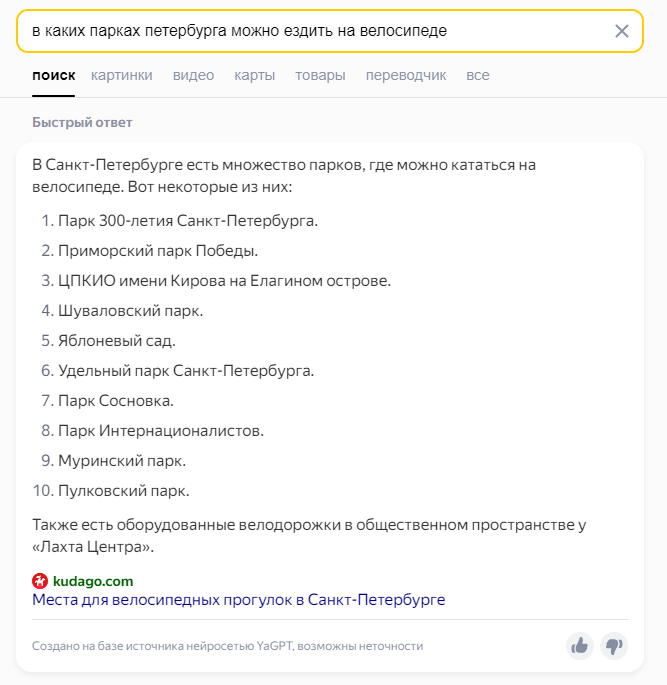Clear the search query with the X icon
Viewport: 667px width, 685px height.
click(x=622, y=31)
